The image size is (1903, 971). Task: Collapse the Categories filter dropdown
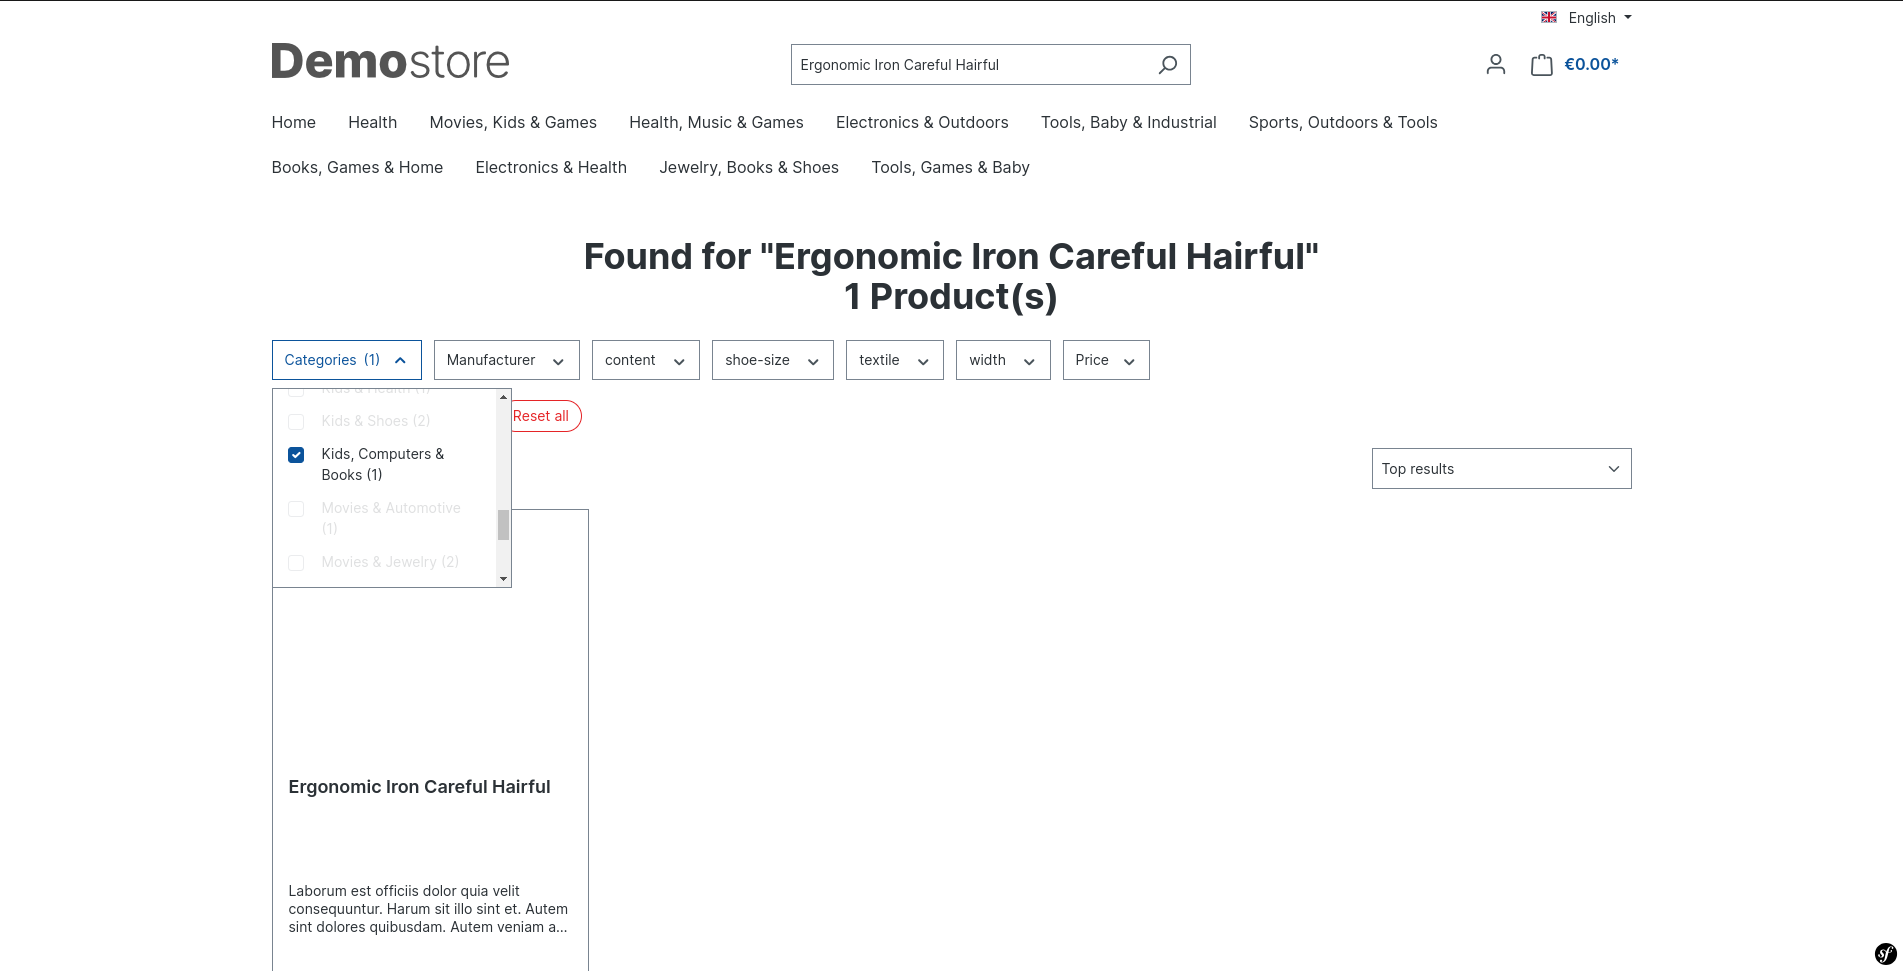coord(347,360)
